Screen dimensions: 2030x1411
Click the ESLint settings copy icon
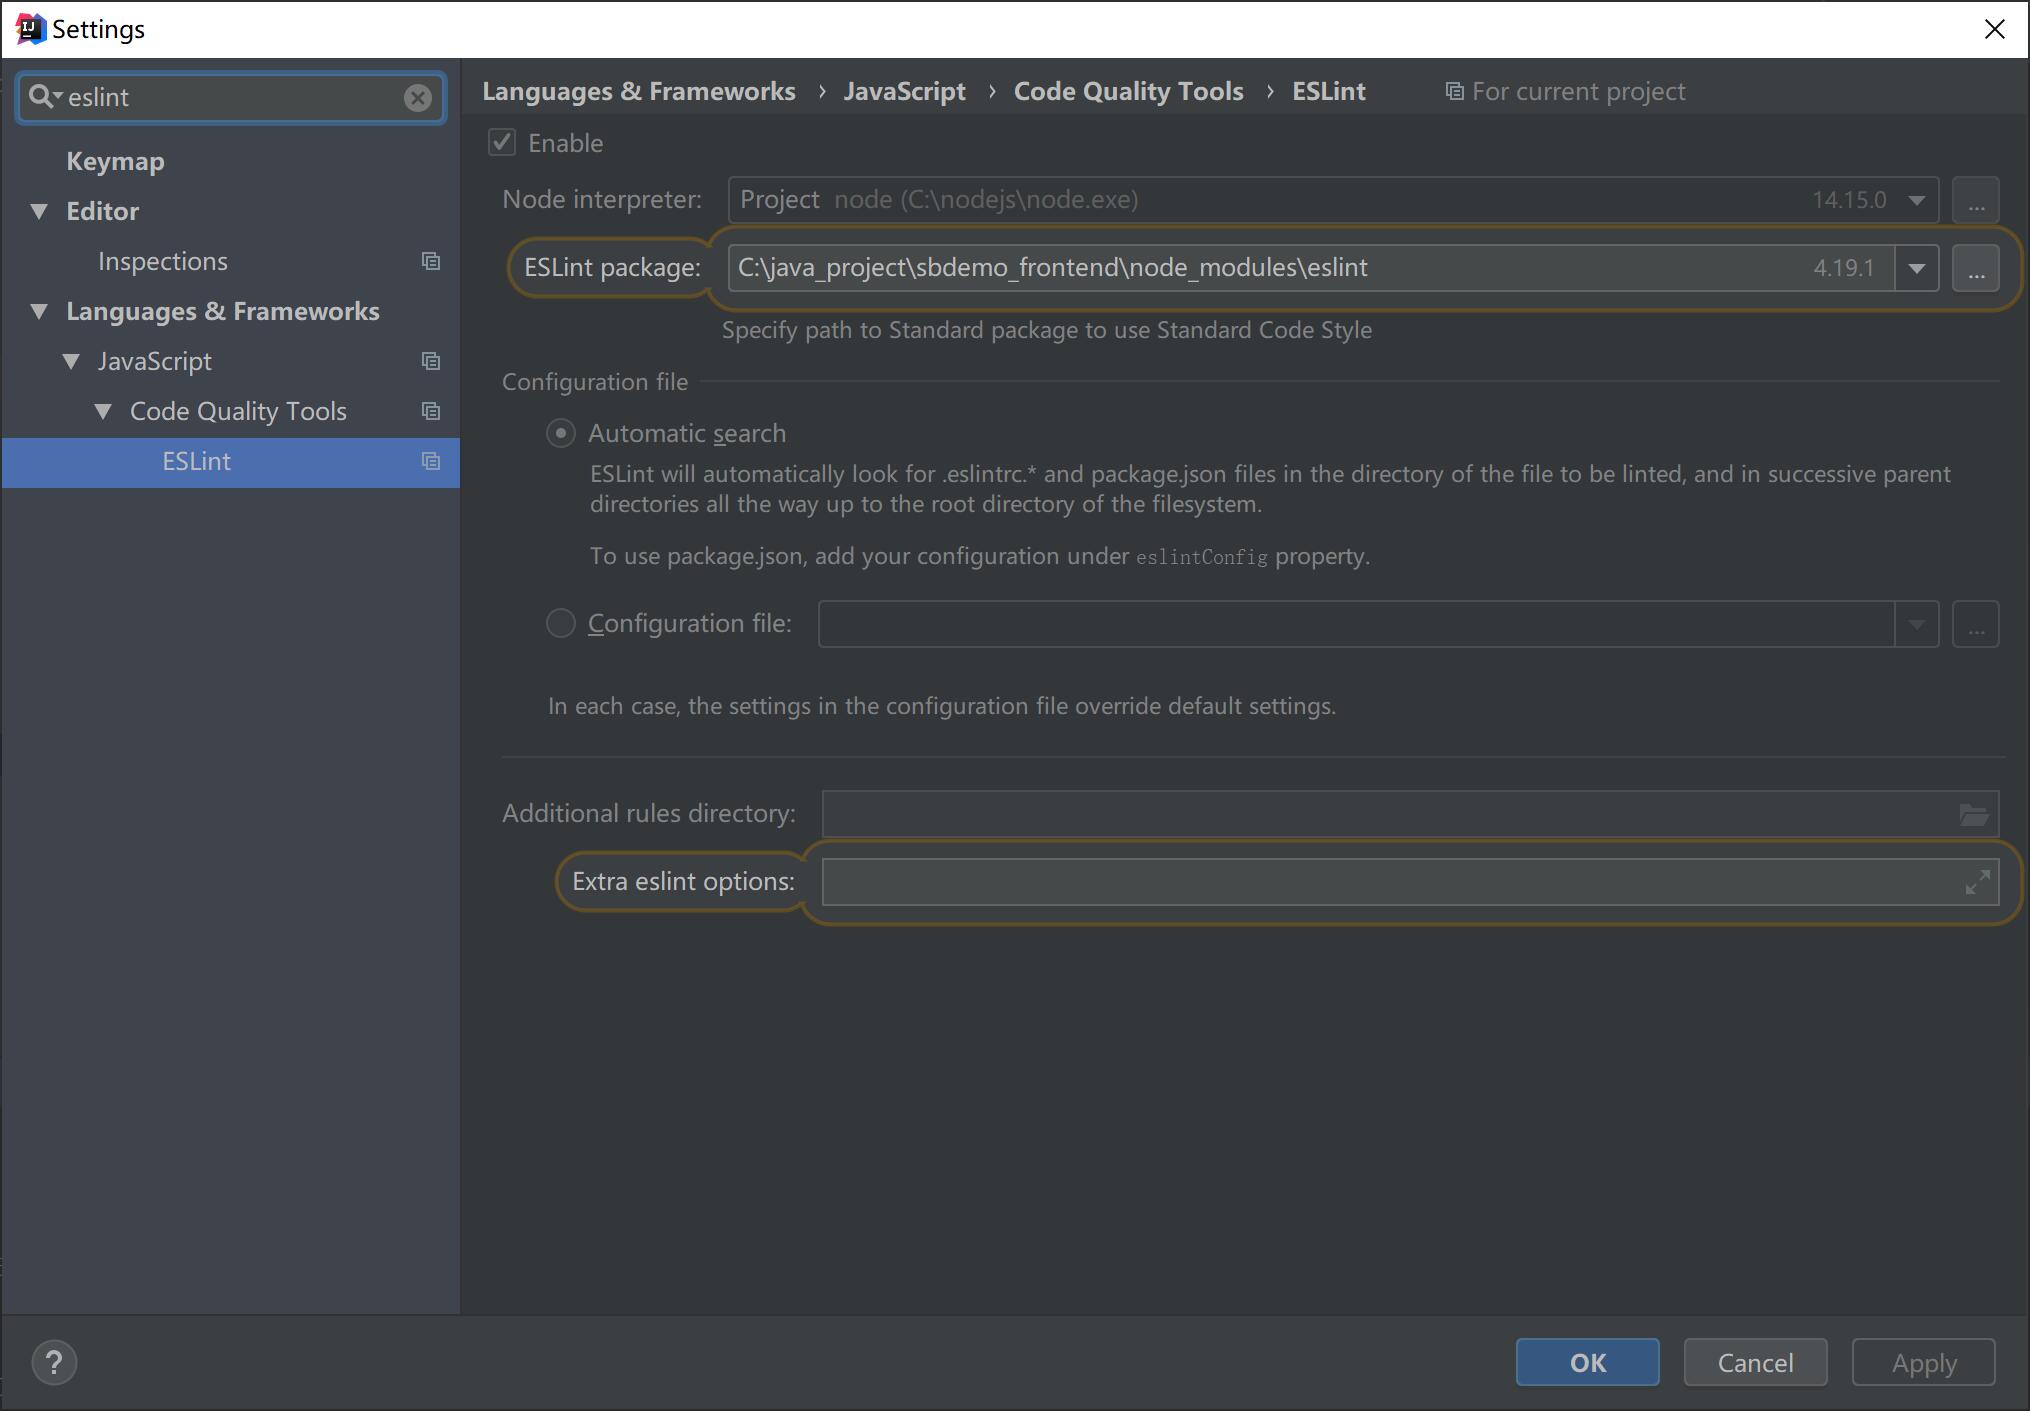point(430,460)
